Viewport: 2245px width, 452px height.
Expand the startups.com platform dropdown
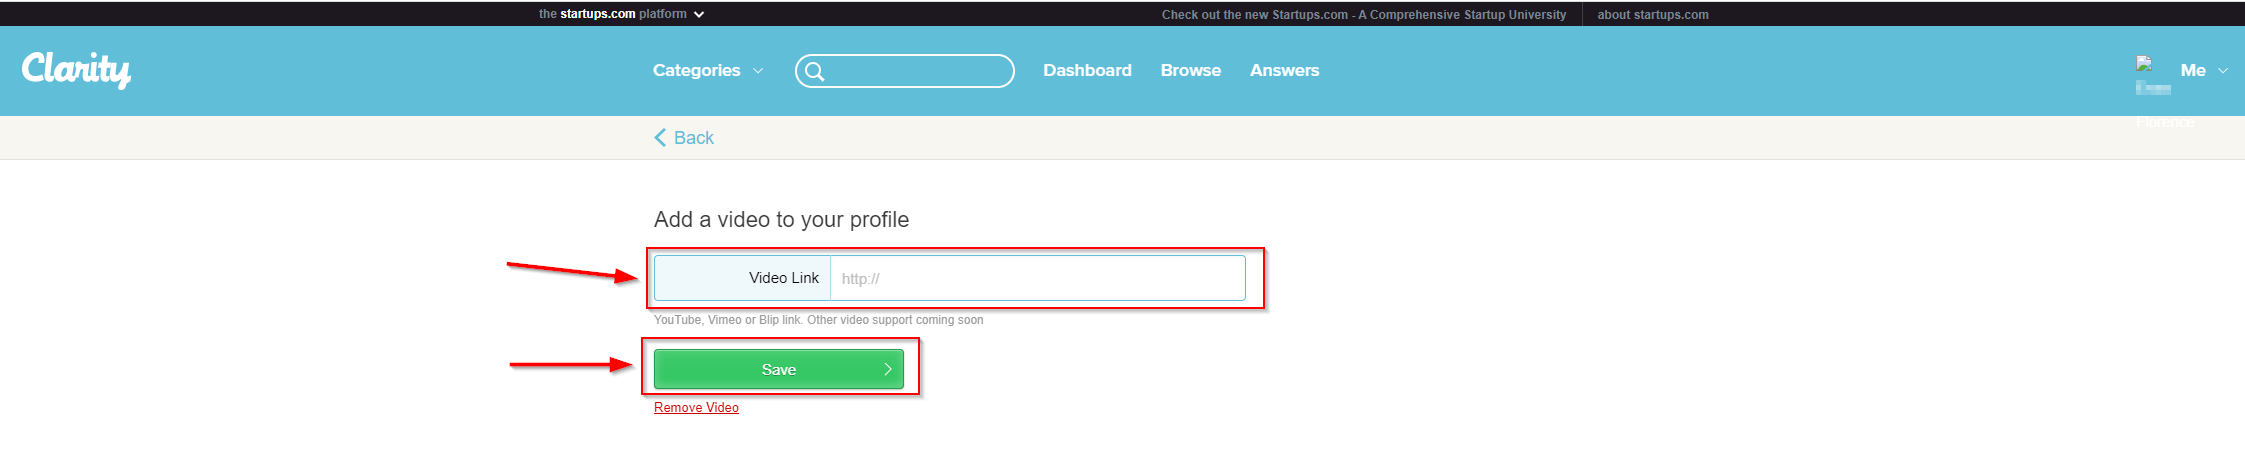click(621, 14)
